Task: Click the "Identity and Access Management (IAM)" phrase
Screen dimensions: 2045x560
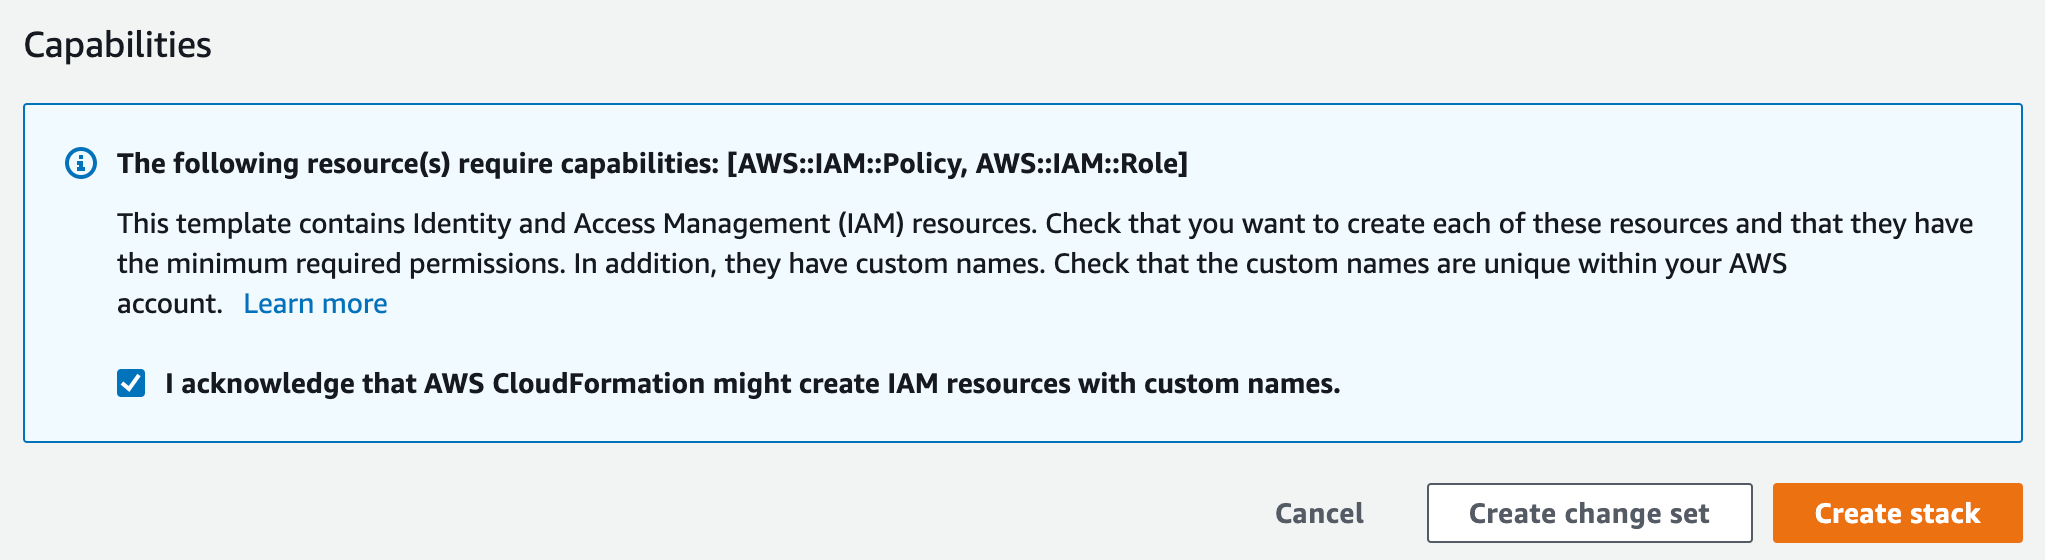Action: coord(658,223)
